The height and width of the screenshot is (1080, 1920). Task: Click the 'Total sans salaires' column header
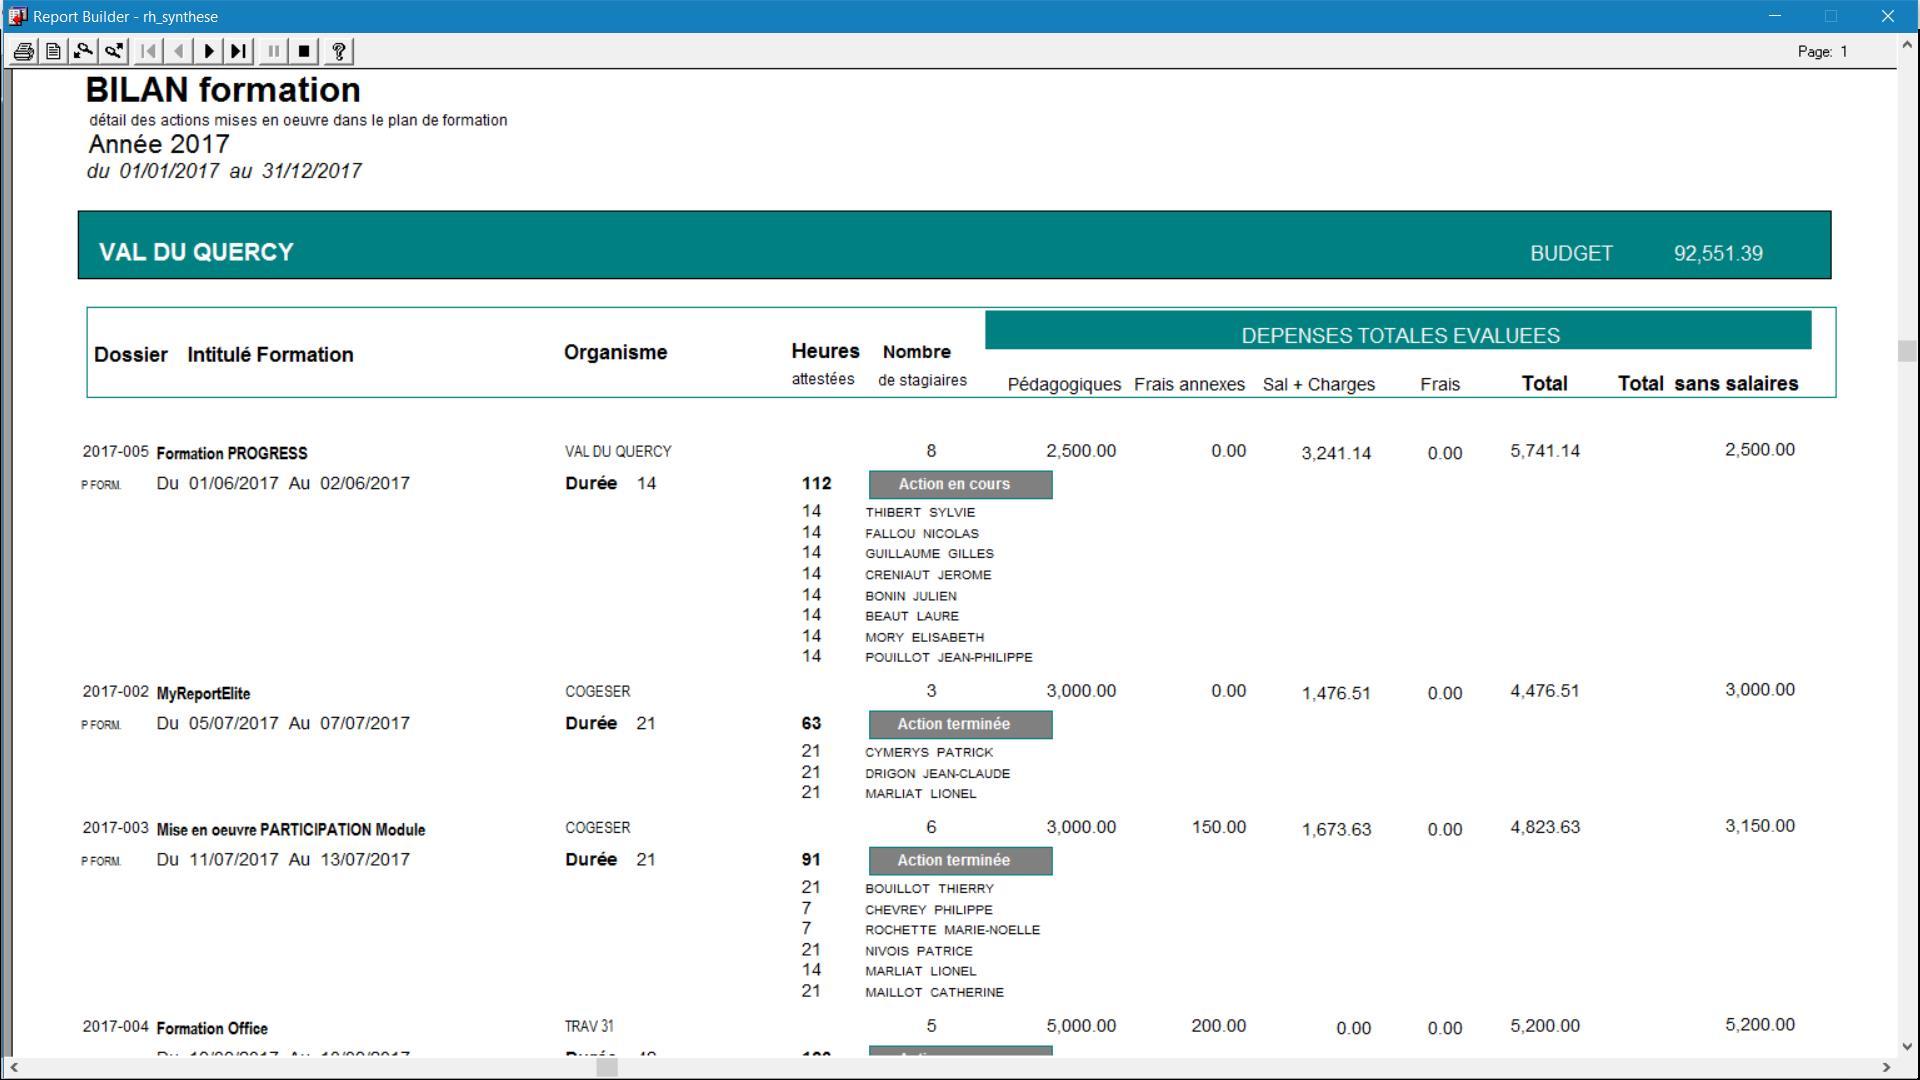pyautogui.click(x=1708, y=384)
